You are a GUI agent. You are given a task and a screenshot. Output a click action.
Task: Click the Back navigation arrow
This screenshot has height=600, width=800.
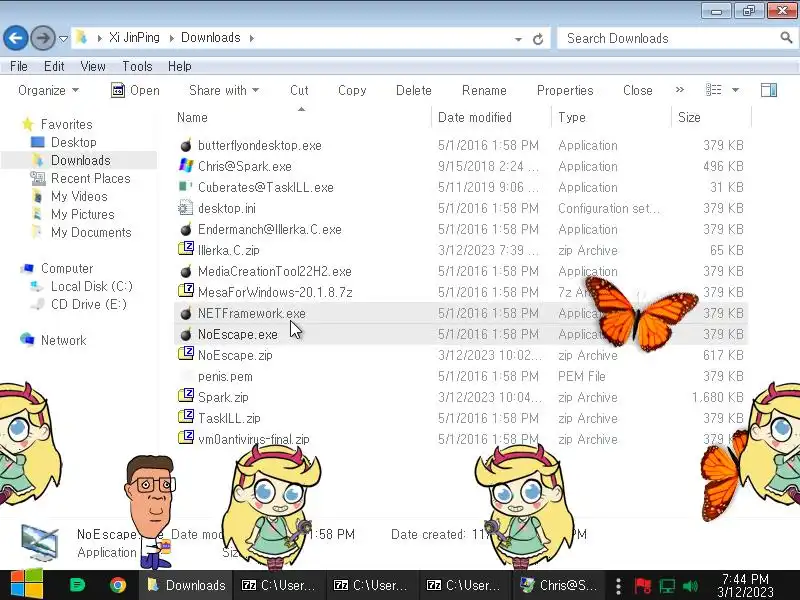click(16, 38)
